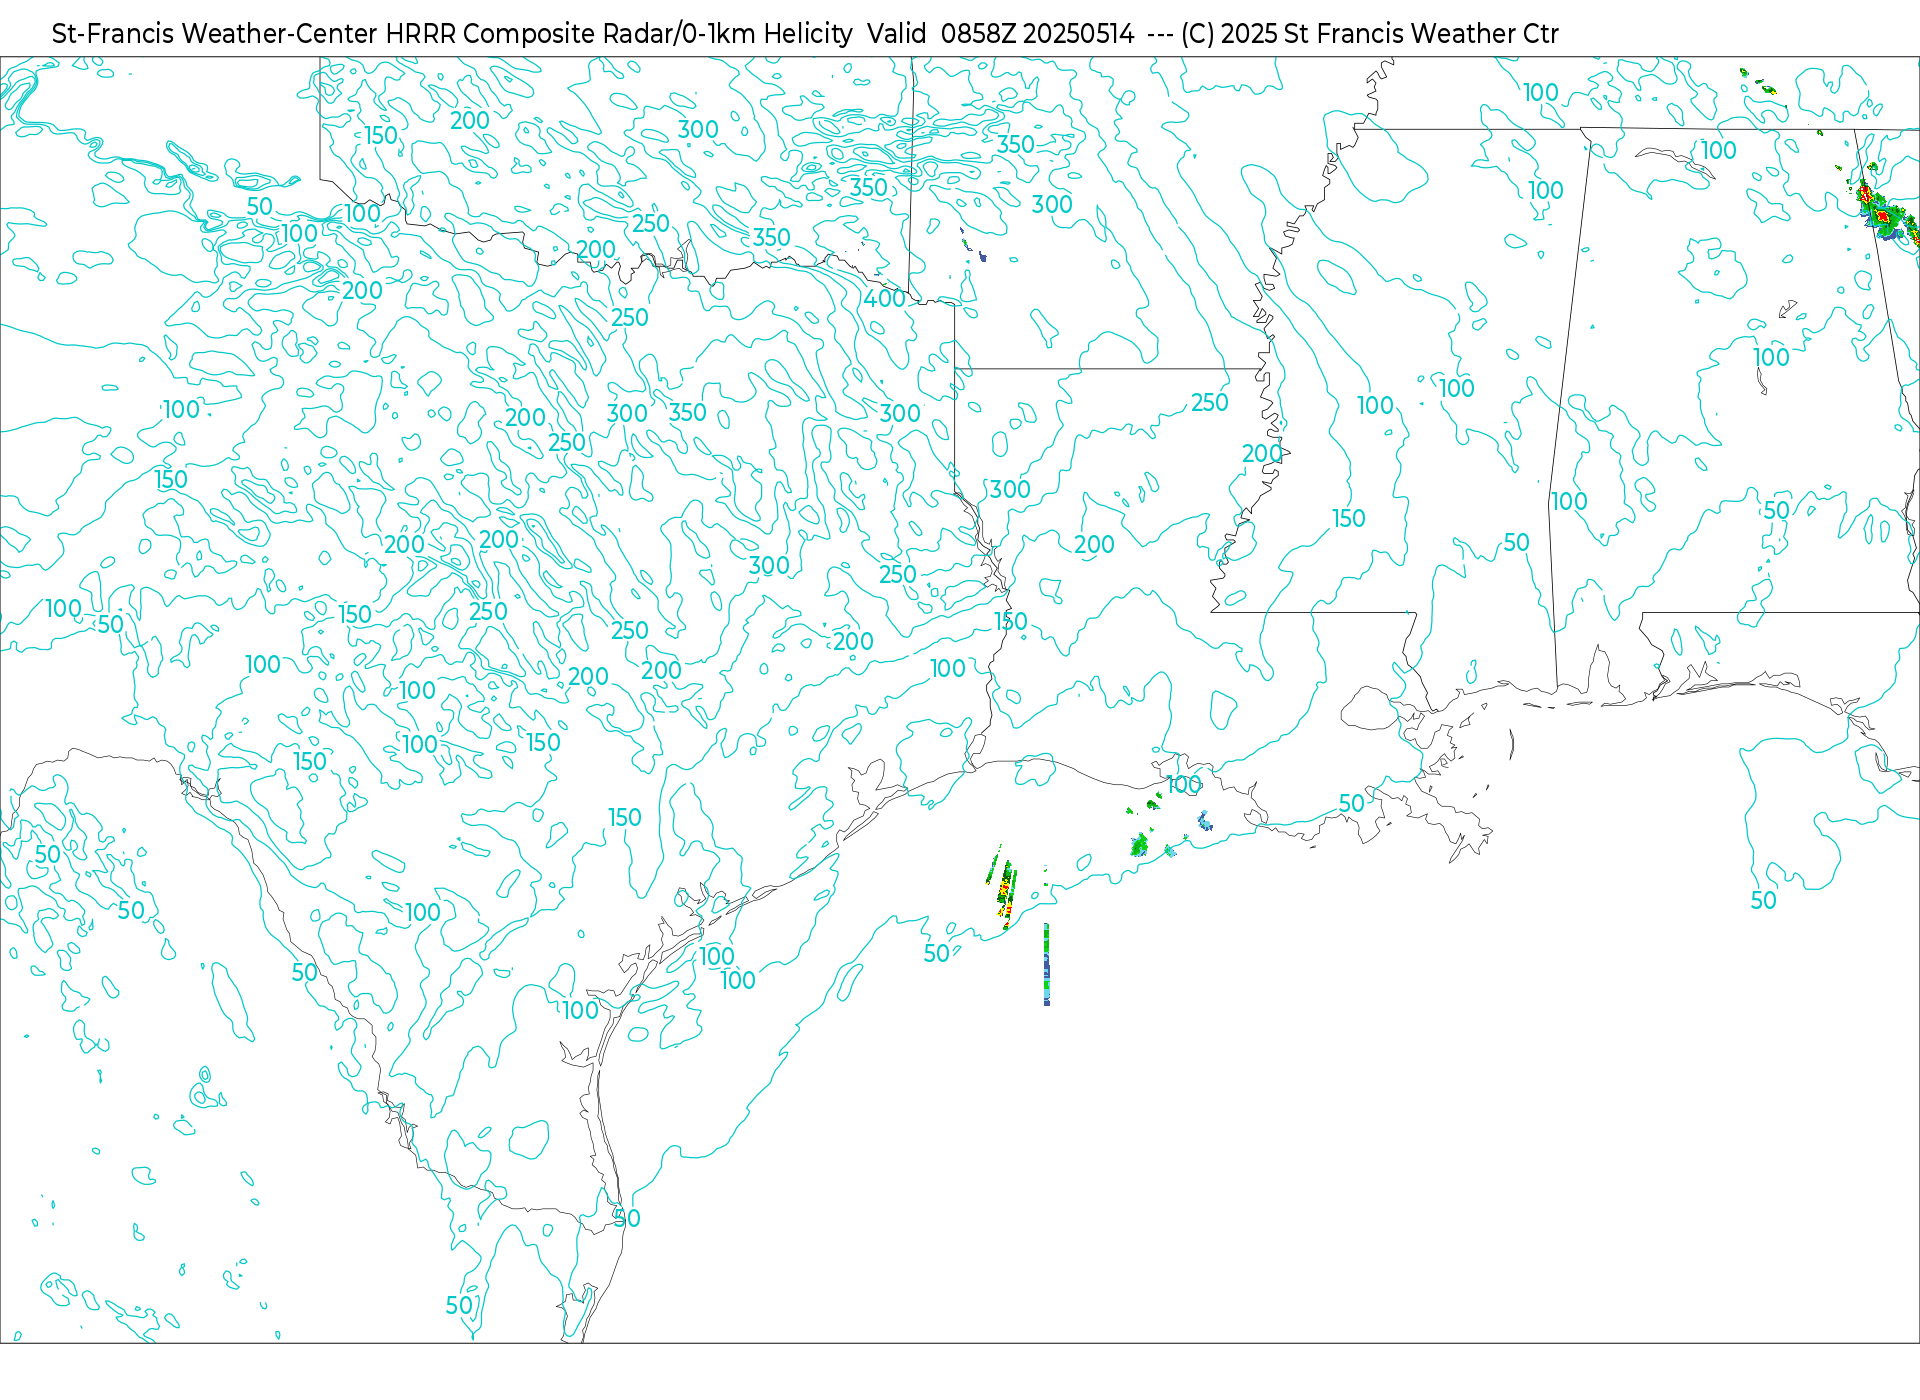Click the vertical blue-green radar strip in the Gulf
This screenshot has height=1400, width=1920.
1046,964
